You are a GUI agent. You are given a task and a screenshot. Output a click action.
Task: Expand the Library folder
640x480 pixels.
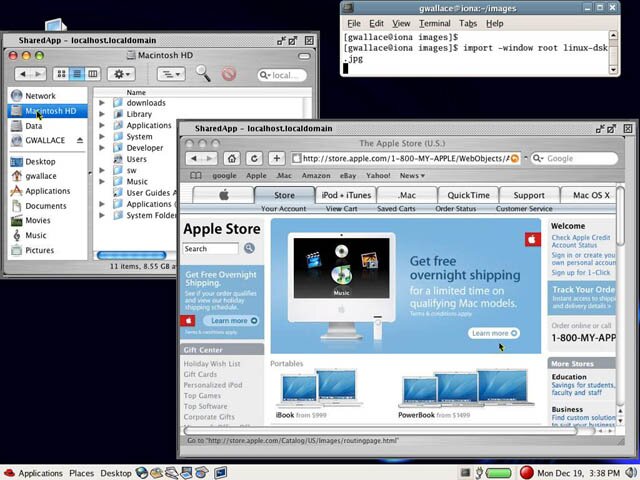(102, 114)
